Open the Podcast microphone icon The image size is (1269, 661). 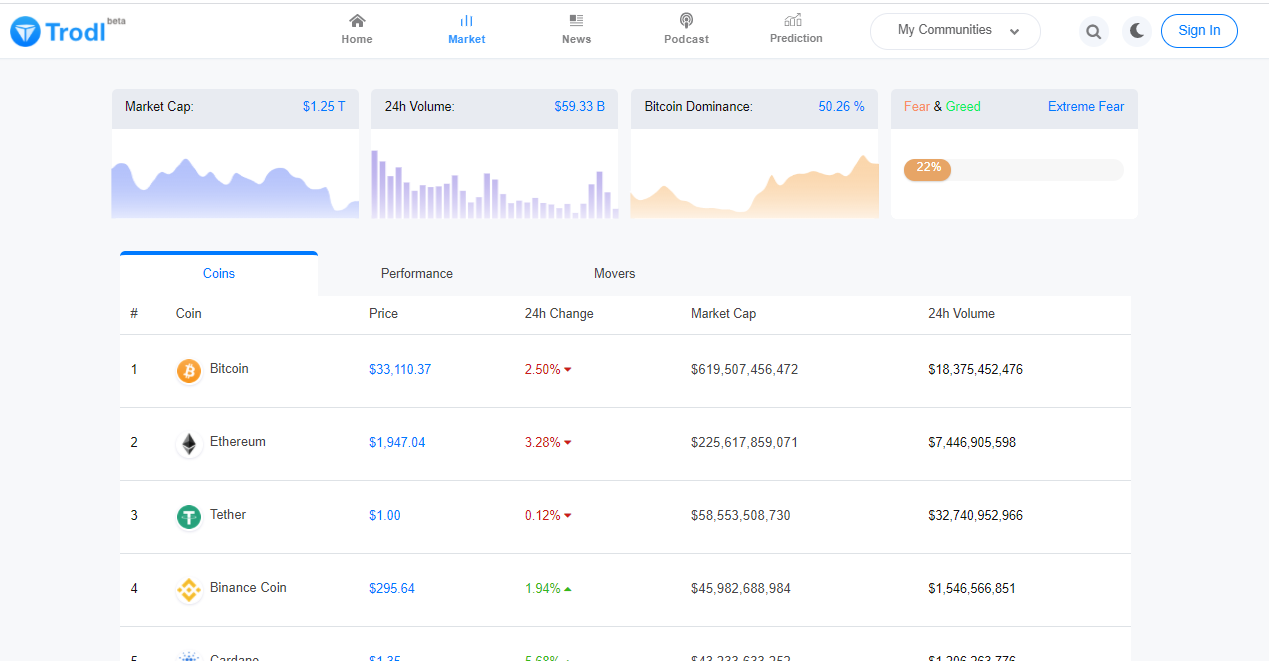pyautogui.click(x=686, y=20)
